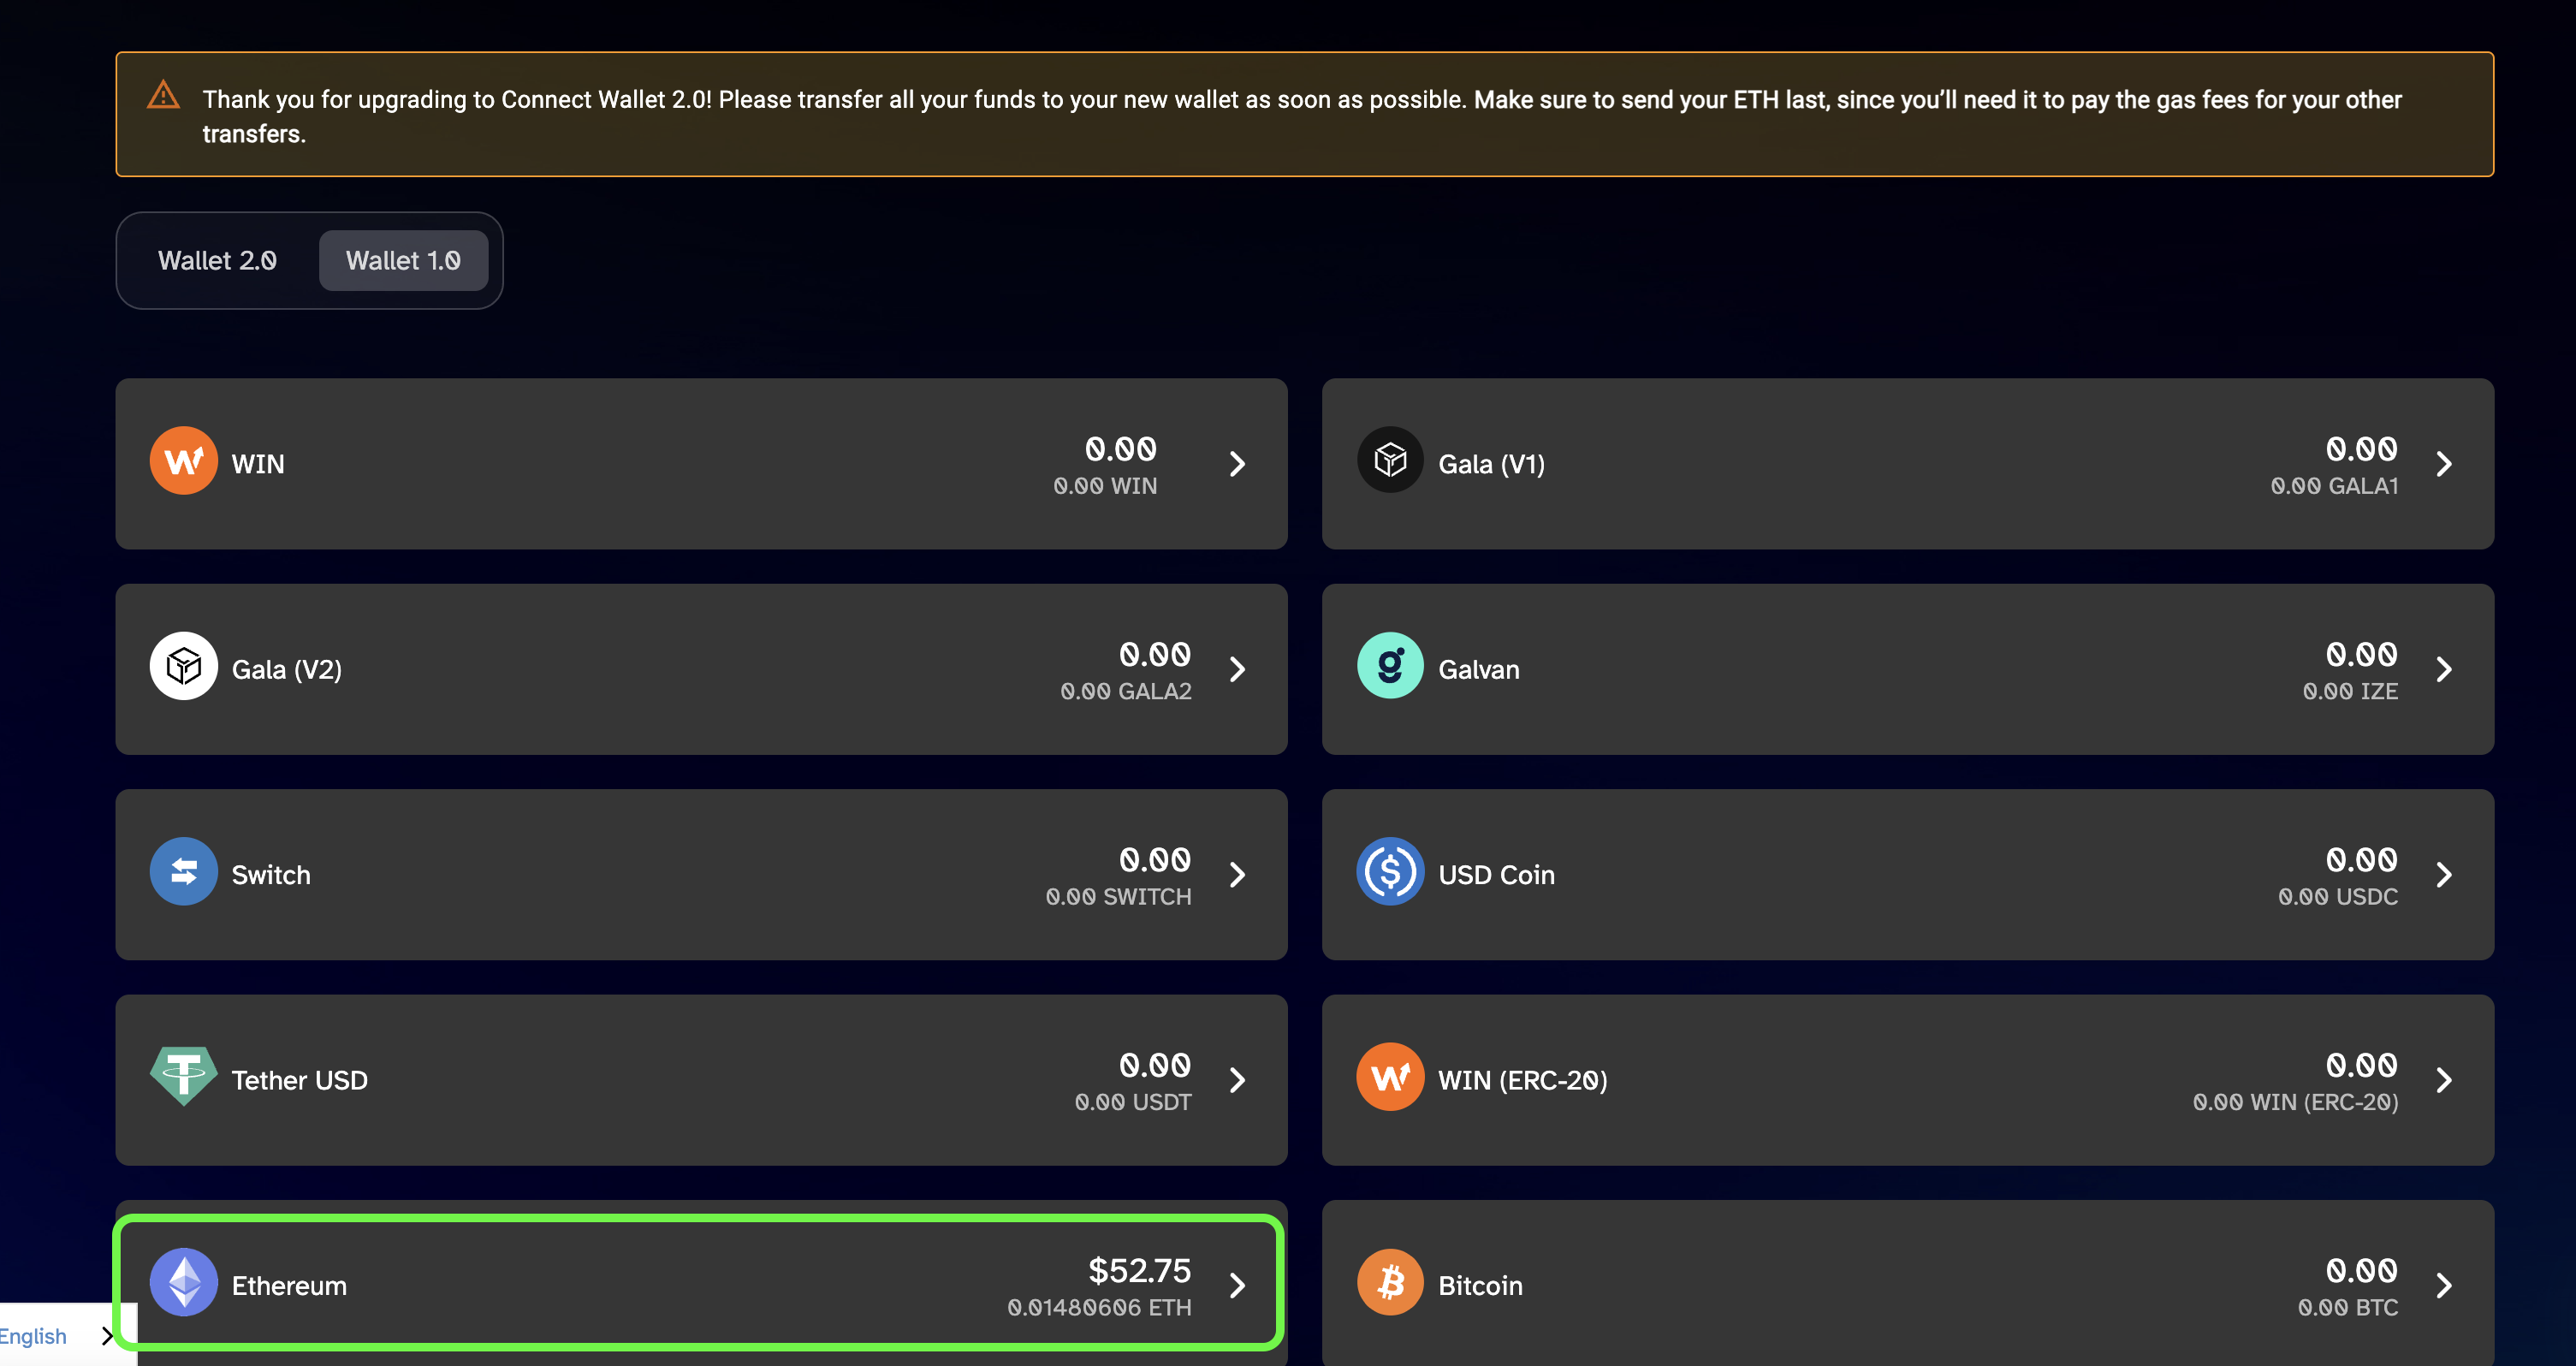Click the orange Bitcoin icon
Viewport: 2576px width, 1366px height.
click(x=1390, y=1283)
